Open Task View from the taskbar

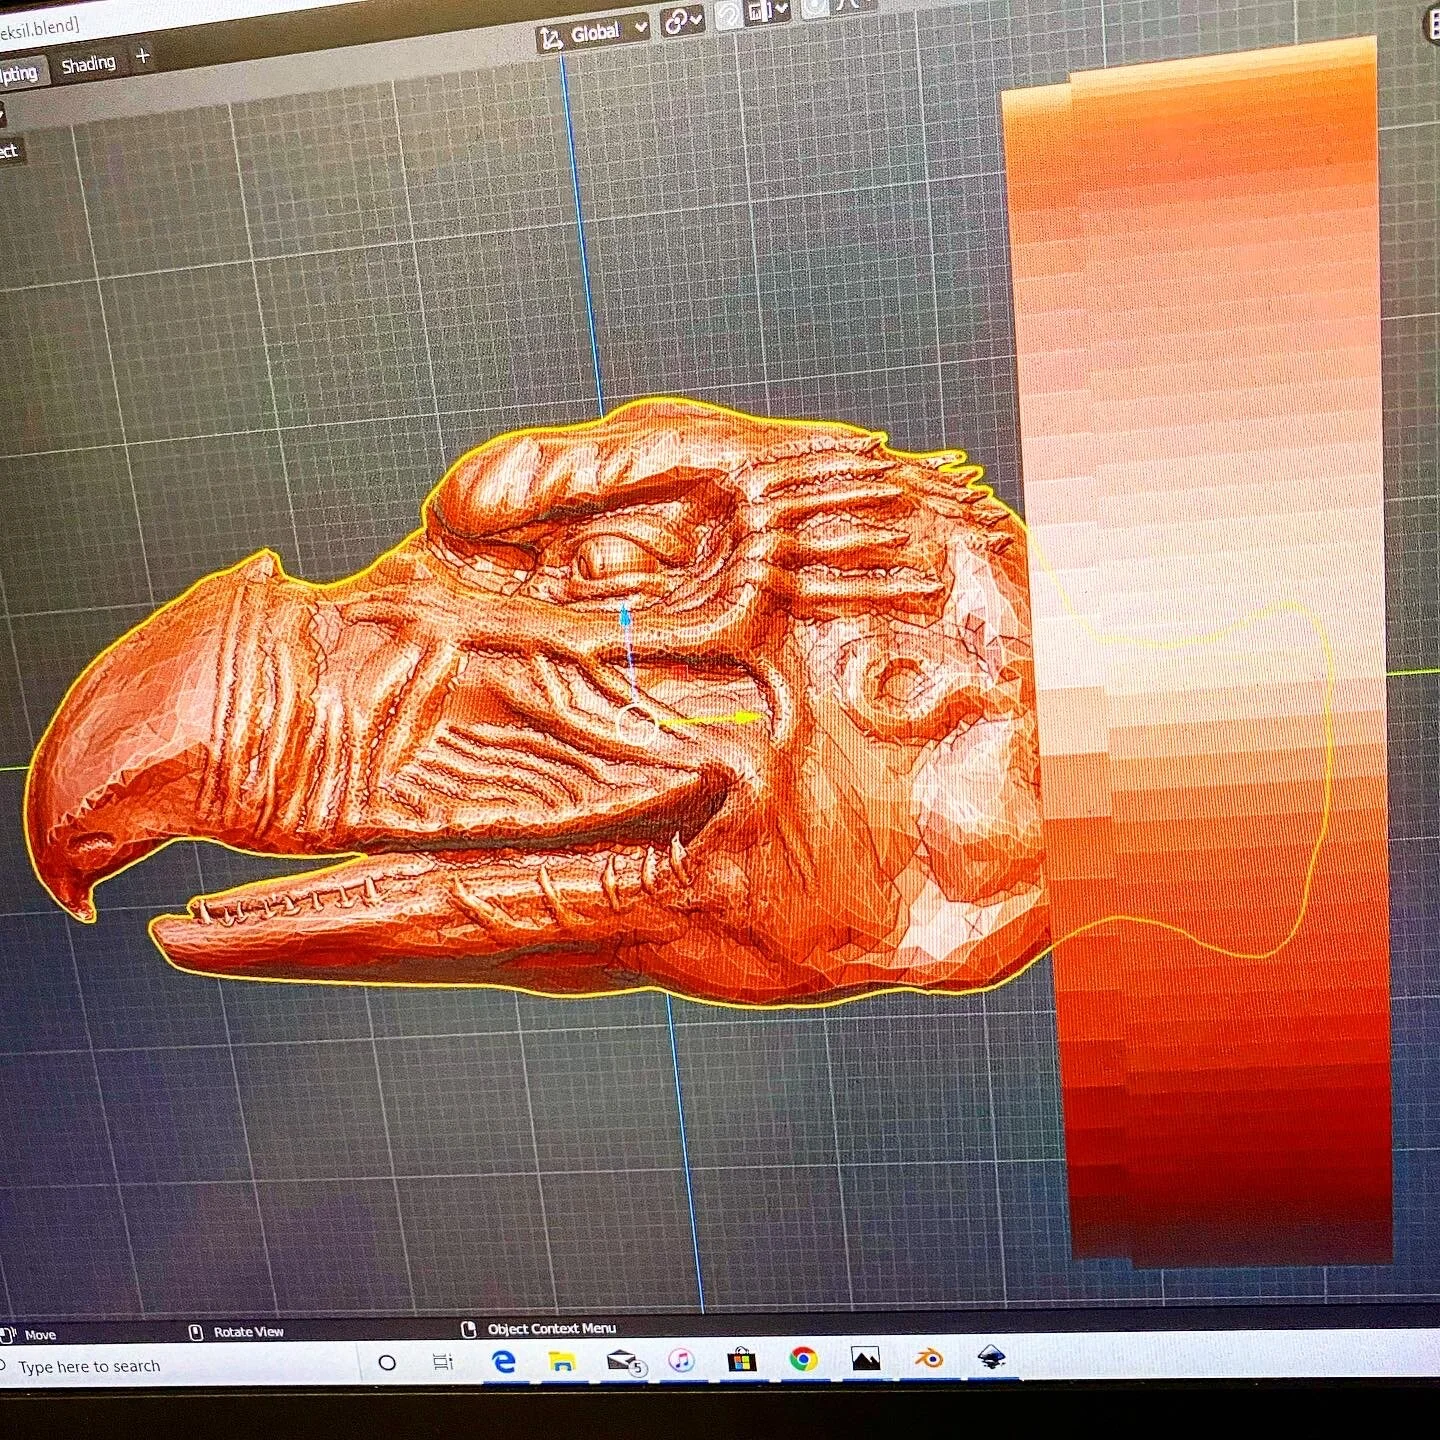point(443,1362)
